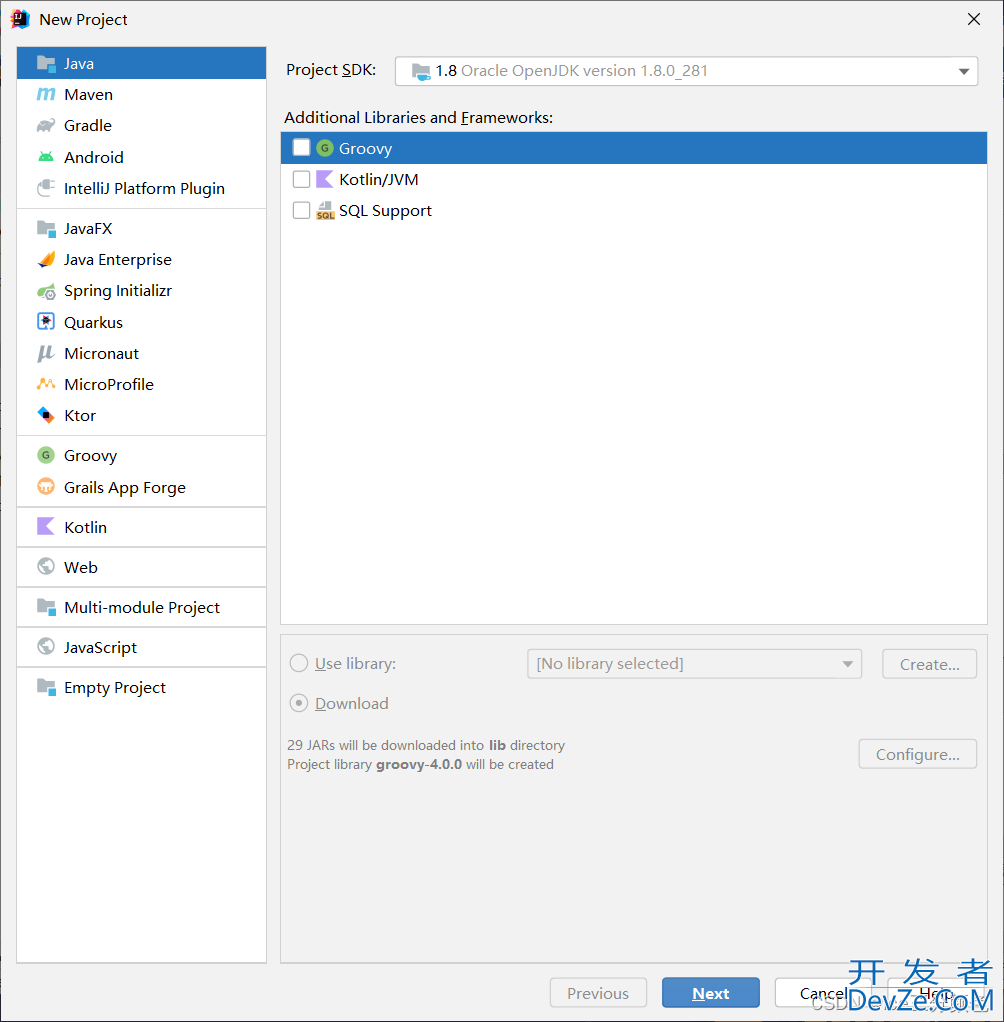The image size is (1004, 1022).
Task: Close the New Project dialog
Action: click(973, 20)
